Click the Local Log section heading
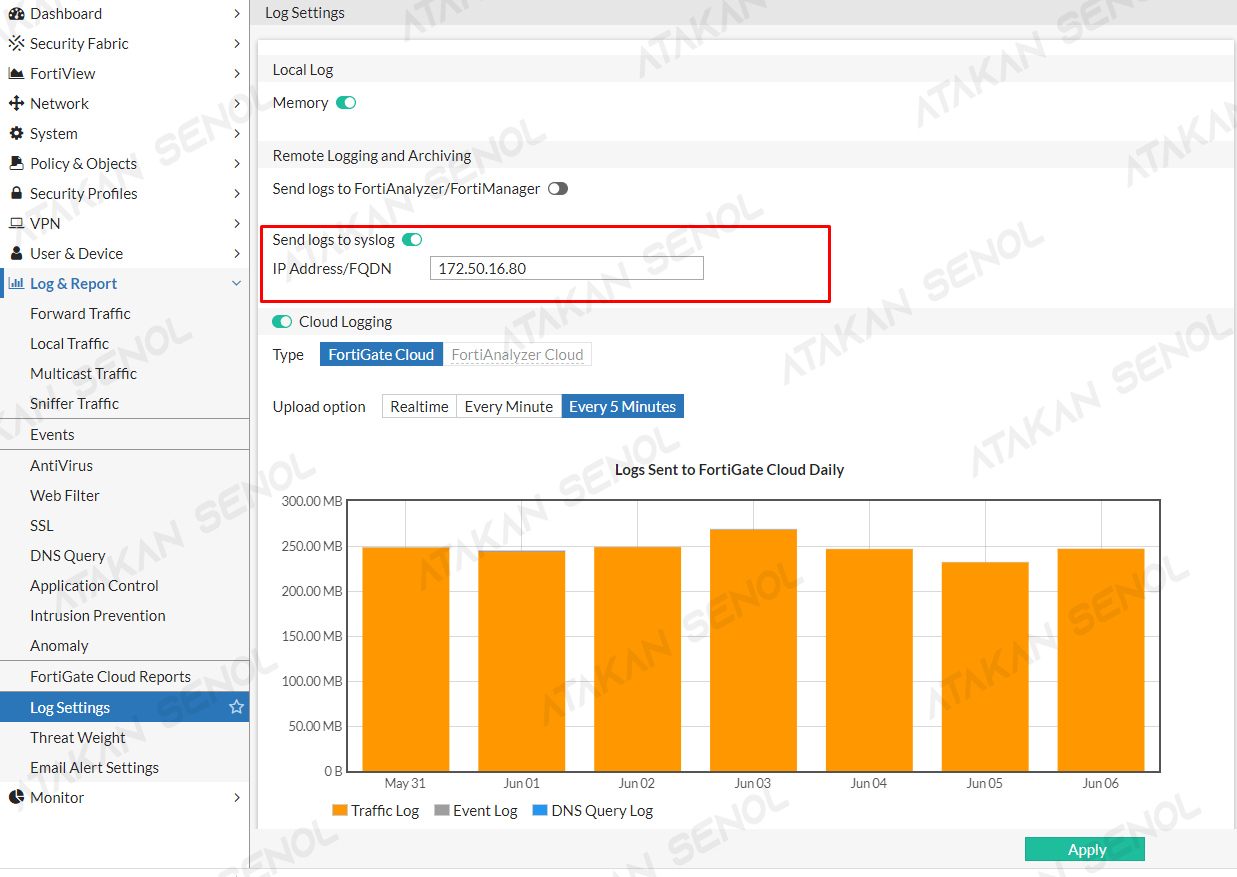Screen dimensions: 1237x877 click(303, 70)
